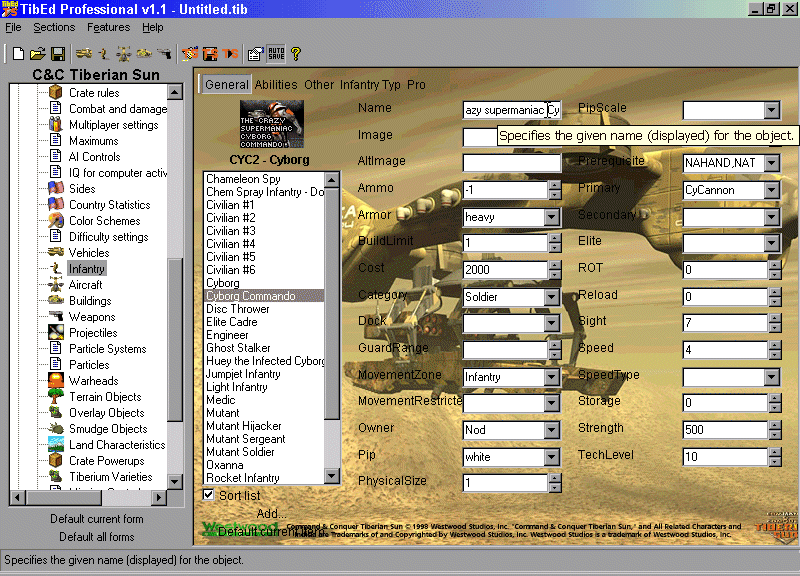Viewport: 800px width, 576px height.
Task: Select Color Schemes in the tree
Action: click(105, 221)
